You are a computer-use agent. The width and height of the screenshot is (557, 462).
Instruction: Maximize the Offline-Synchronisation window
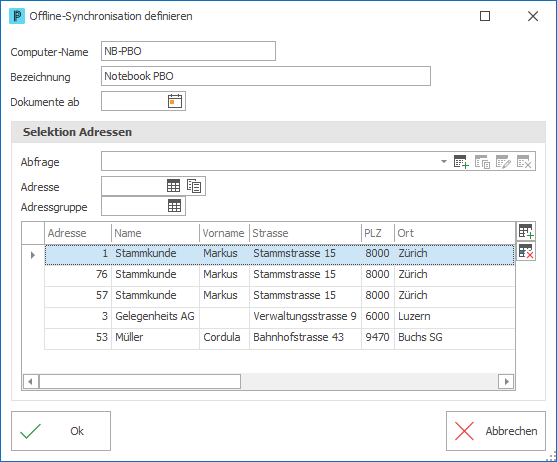pos(485,16)
